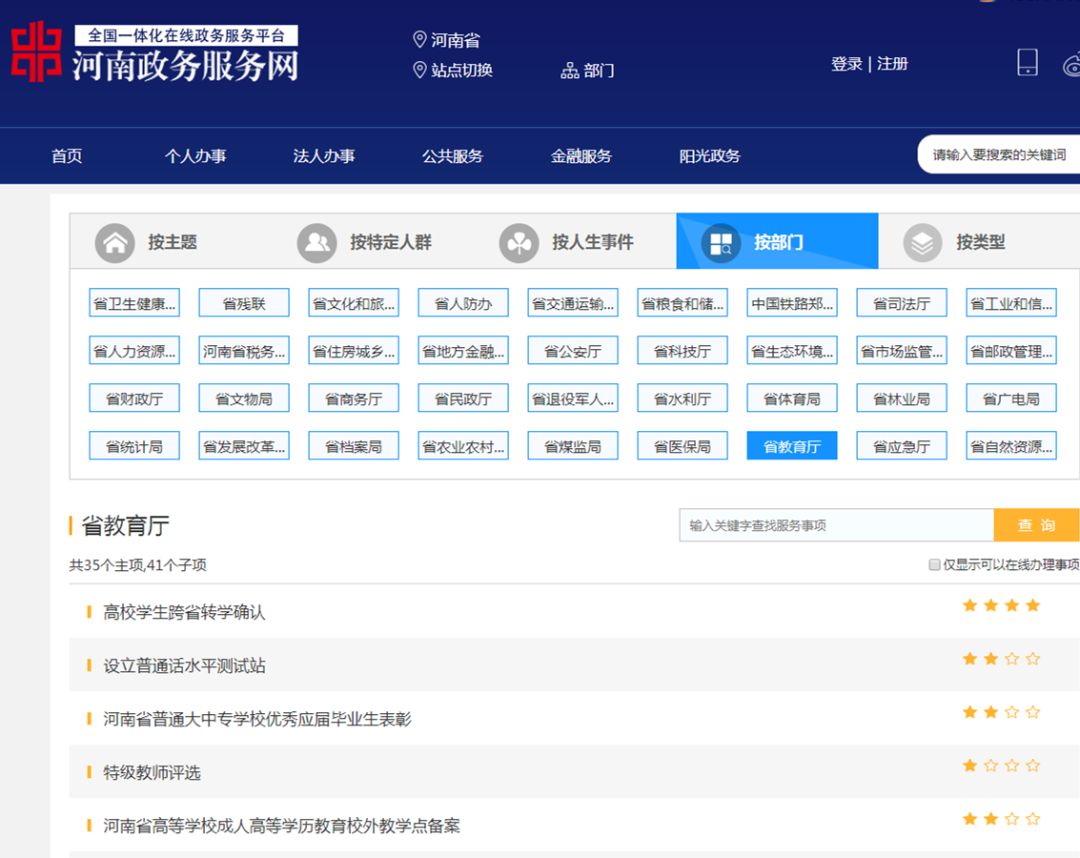Click the 站点切换 link

[x=461, y=70]
